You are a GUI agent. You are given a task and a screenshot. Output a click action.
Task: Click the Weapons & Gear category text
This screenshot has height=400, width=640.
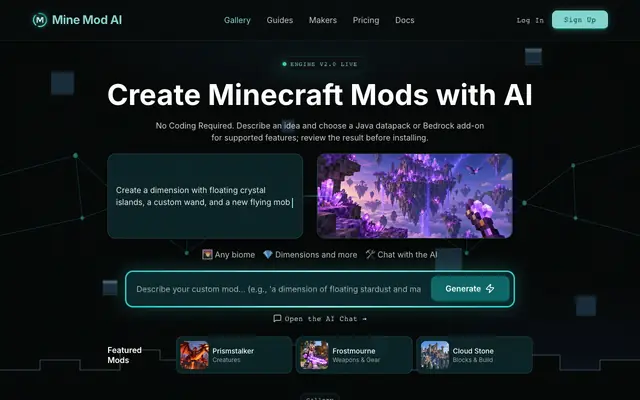(x=356, y=360)
